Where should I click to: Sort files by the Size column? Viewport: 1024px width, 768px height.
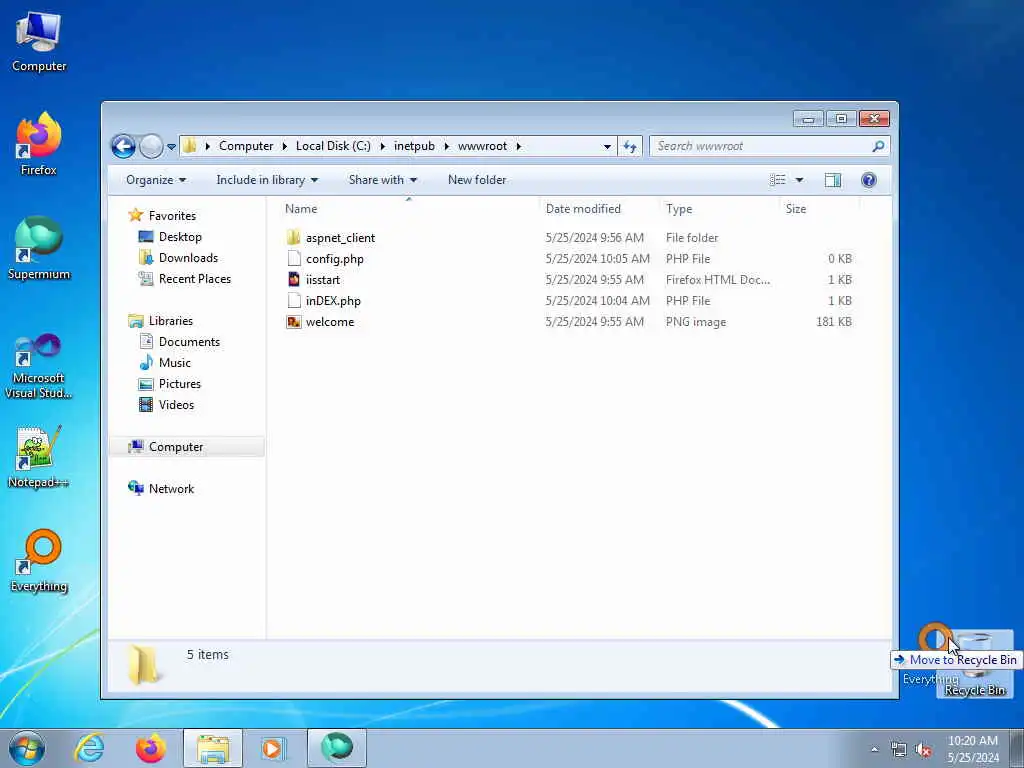(x=820, y=209)
